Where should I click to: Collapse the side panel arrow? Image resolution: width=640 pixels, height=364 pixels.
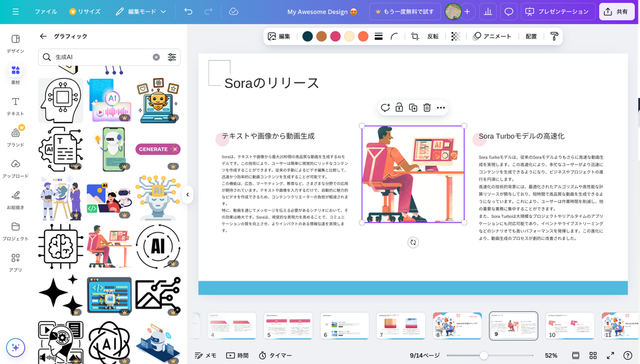click(x=187, y=195)
